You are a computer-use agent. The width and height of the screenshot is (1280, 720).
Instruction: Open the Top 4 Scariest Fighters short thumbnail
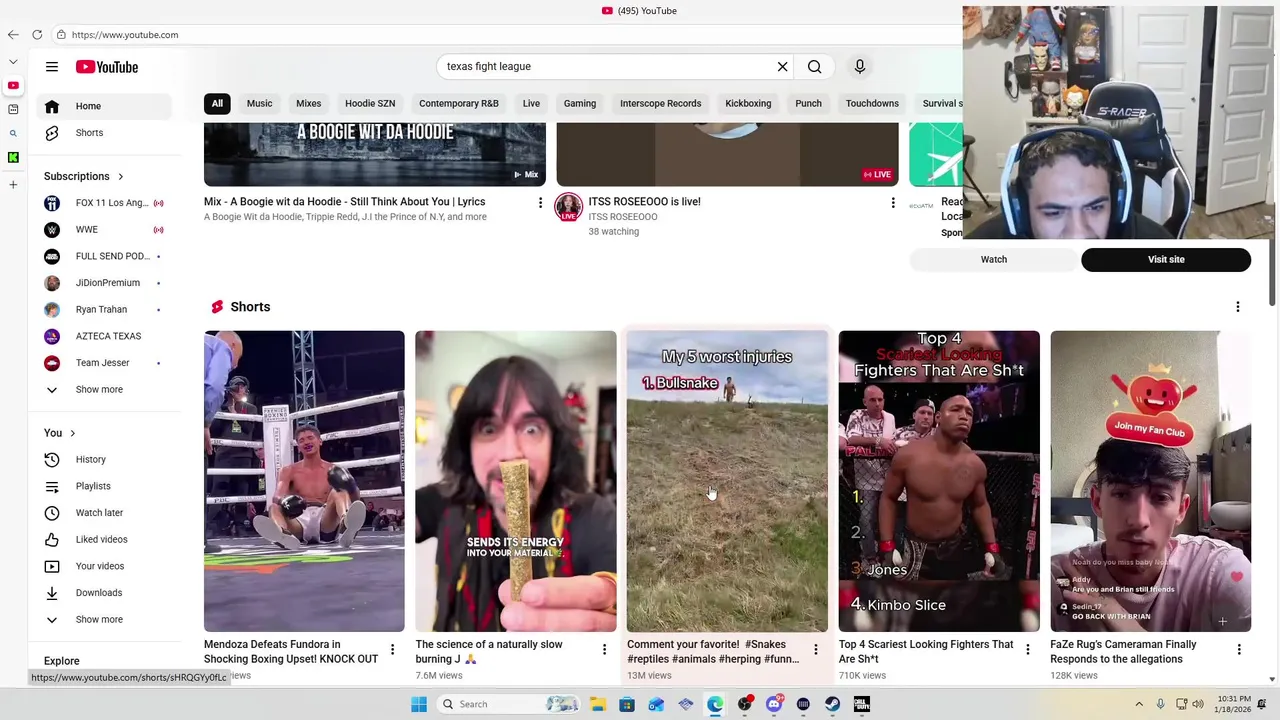[x=939, y=481]
